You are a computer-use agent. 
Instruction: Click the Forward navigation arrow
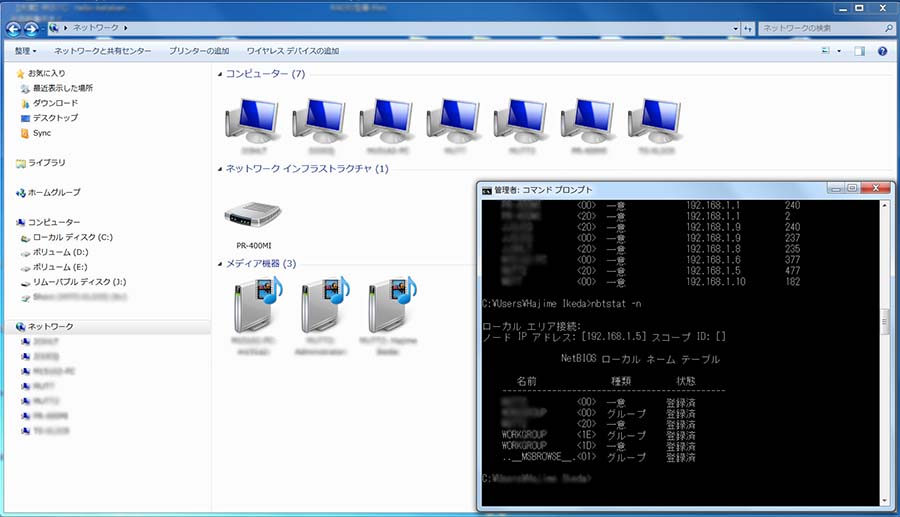[x=32, y=27]
